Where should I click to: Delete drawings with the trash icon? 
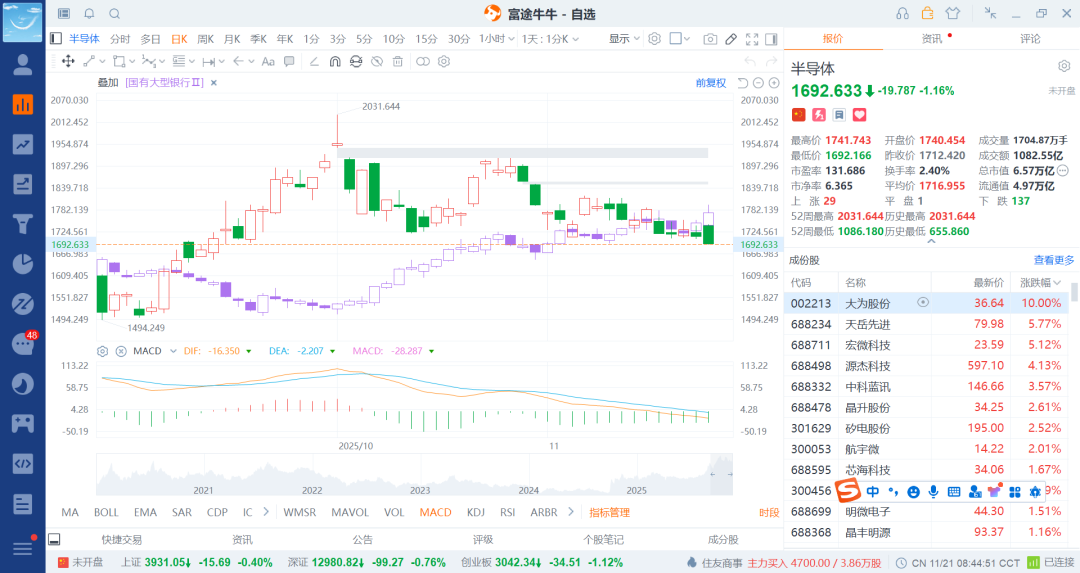[398, 61]
